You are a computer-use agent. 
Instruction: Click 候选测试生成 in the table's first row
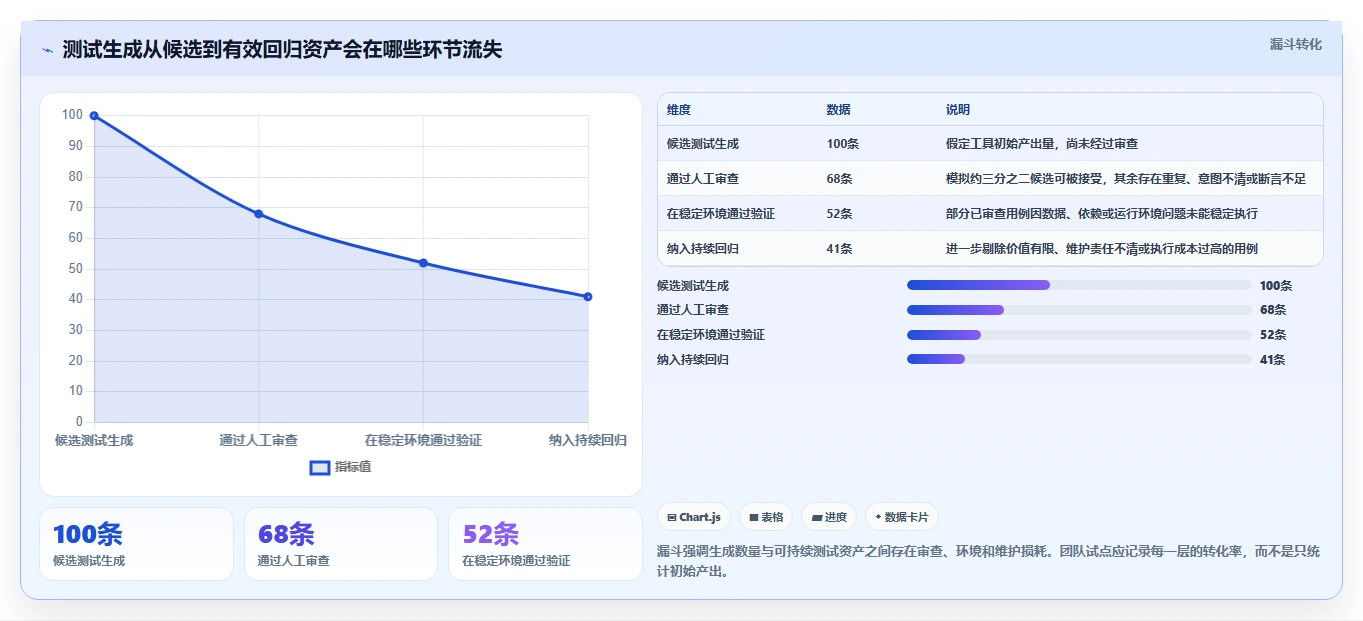703,144
